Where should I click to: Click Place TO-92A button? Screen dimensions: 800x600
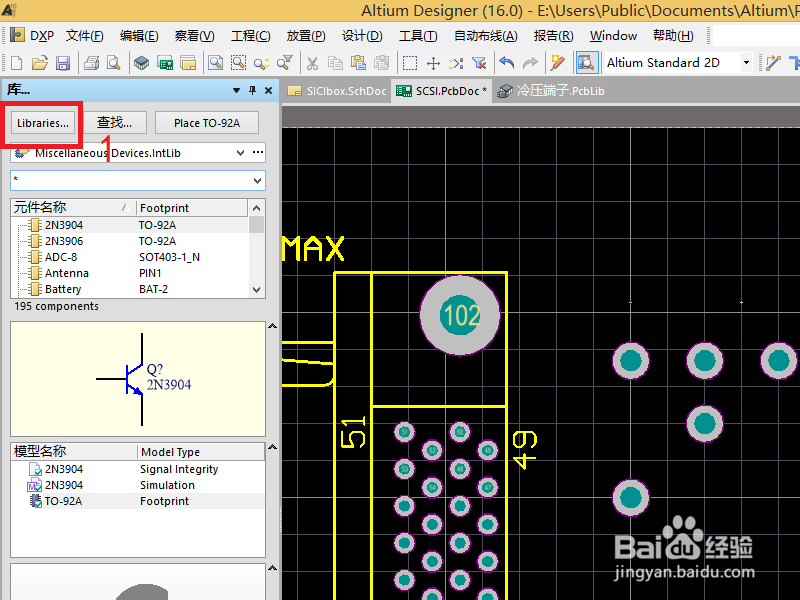[207, 123]
